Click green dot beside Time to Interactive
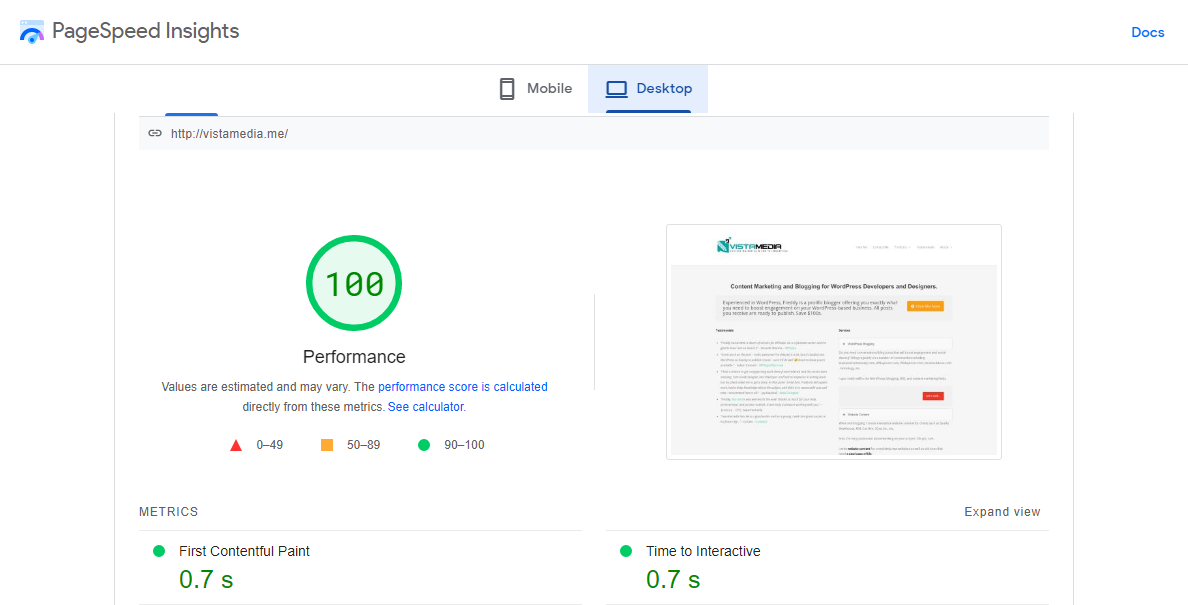This screenshot has height=605, width=1188. (x=626, y=551)
